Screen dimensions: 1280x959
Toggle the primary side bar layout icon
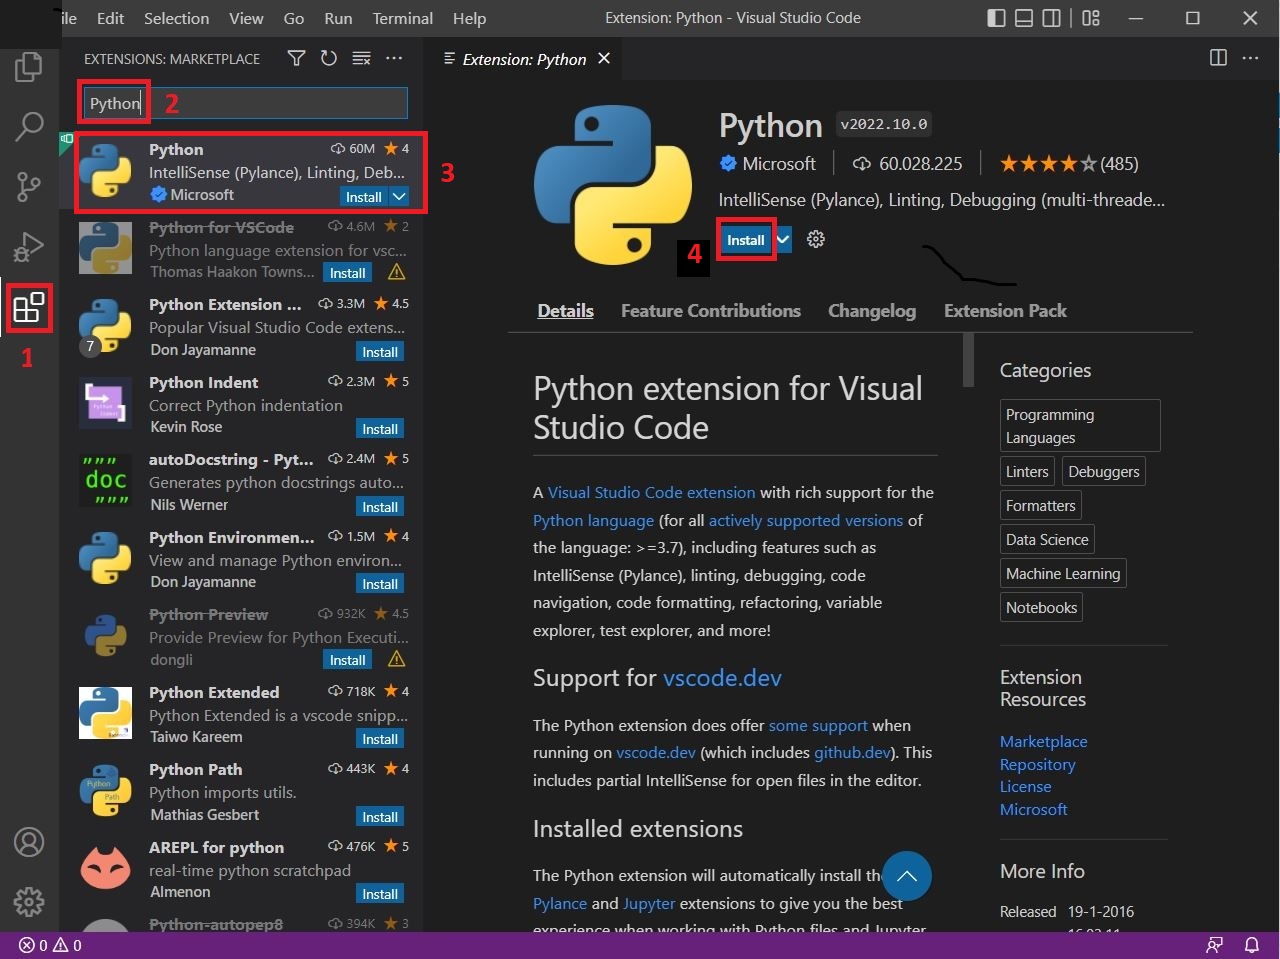pyautogui.click(x=996, y=18)
